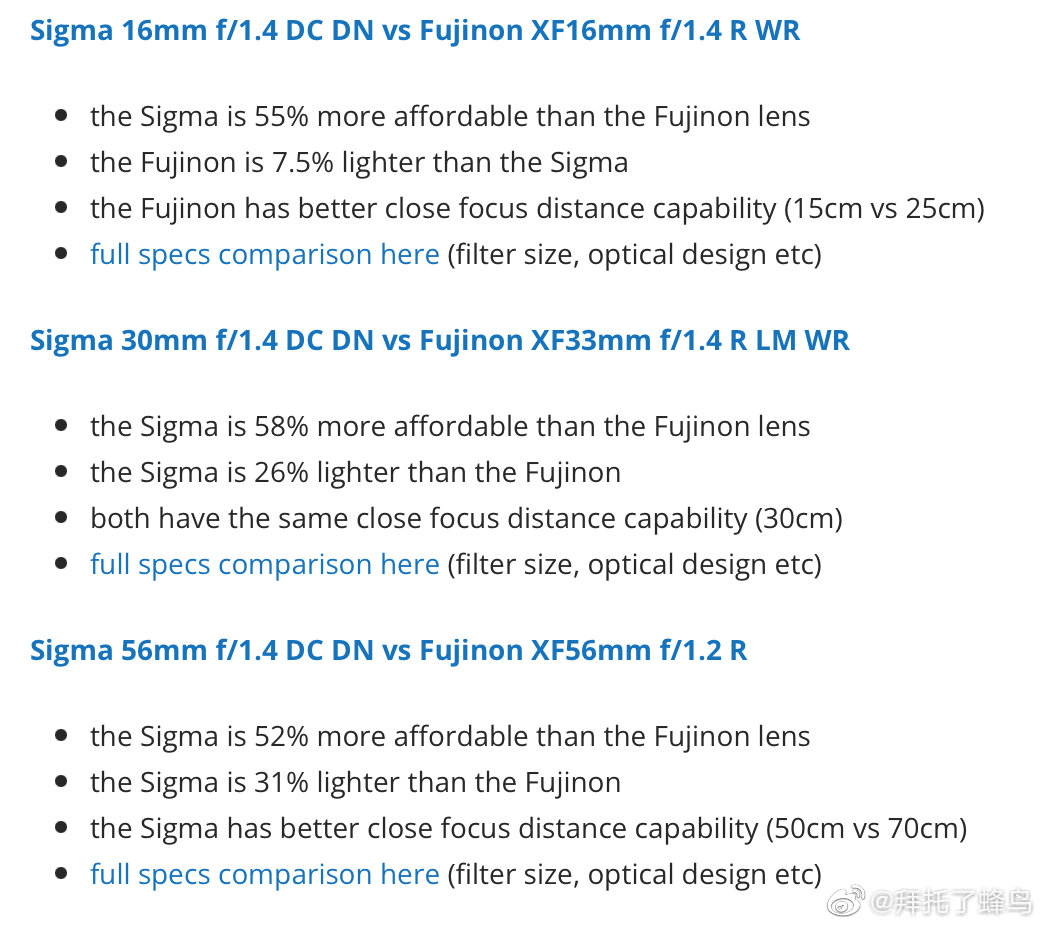
Task: Click the Weibo logo icon in the watermark
Action: [846, 901]
